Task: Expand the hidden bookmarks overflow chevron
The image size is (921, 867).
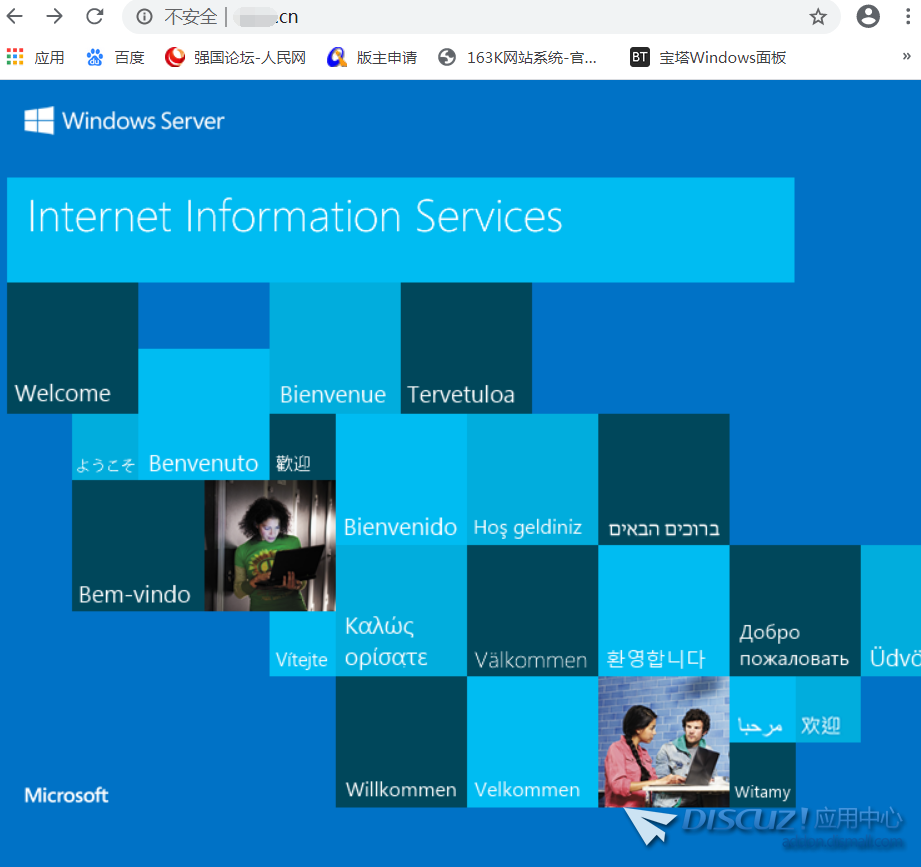Action: pos(906,57)
